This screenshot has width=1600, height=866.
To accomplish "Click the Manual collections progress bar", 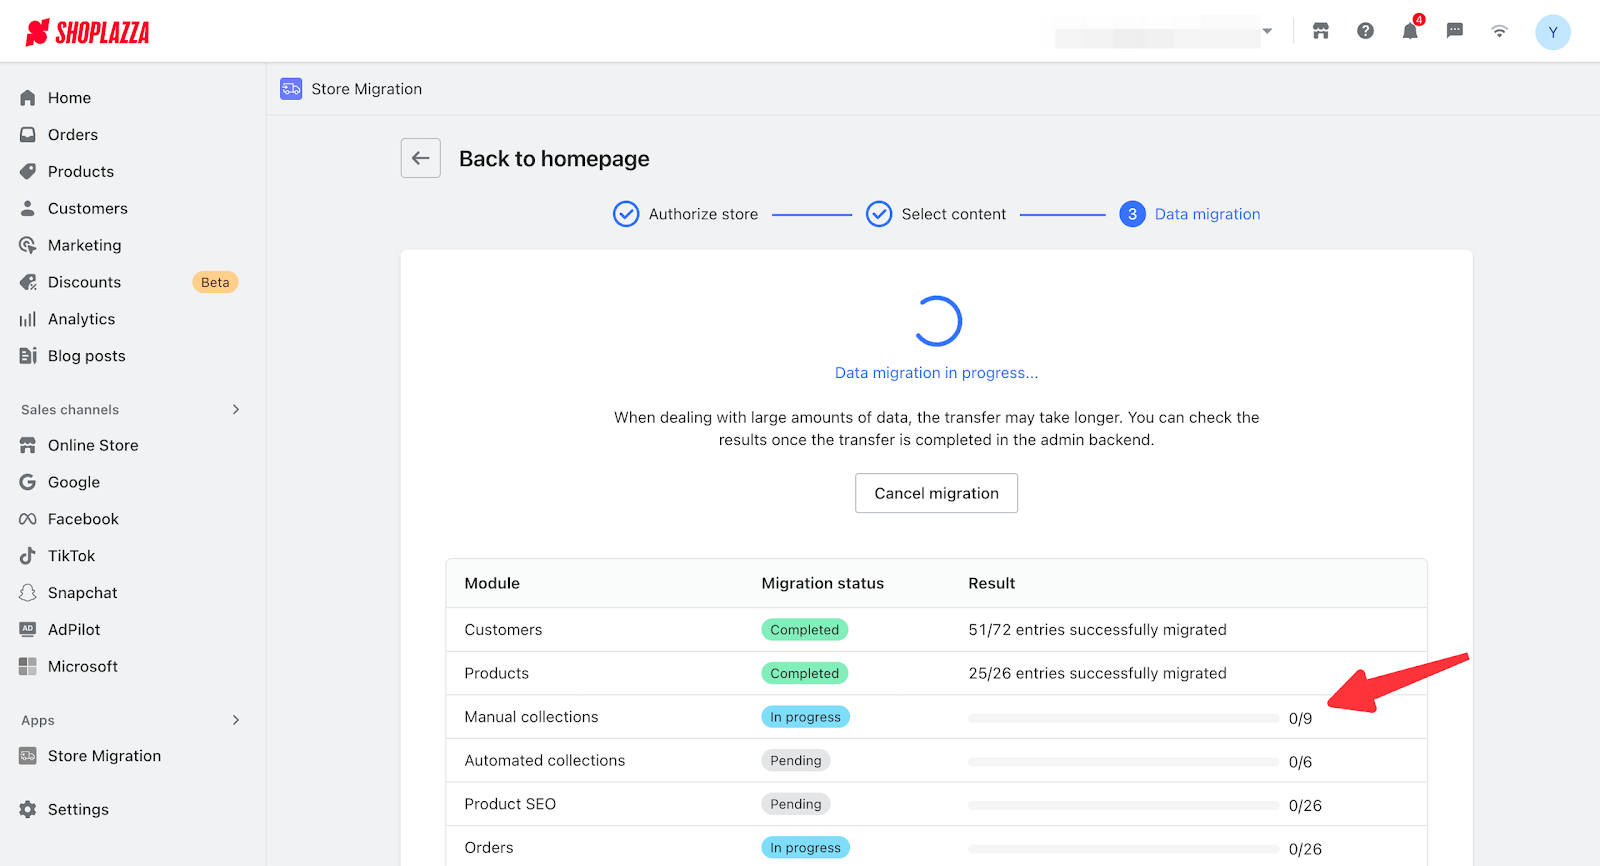I will pos(1123,718).
